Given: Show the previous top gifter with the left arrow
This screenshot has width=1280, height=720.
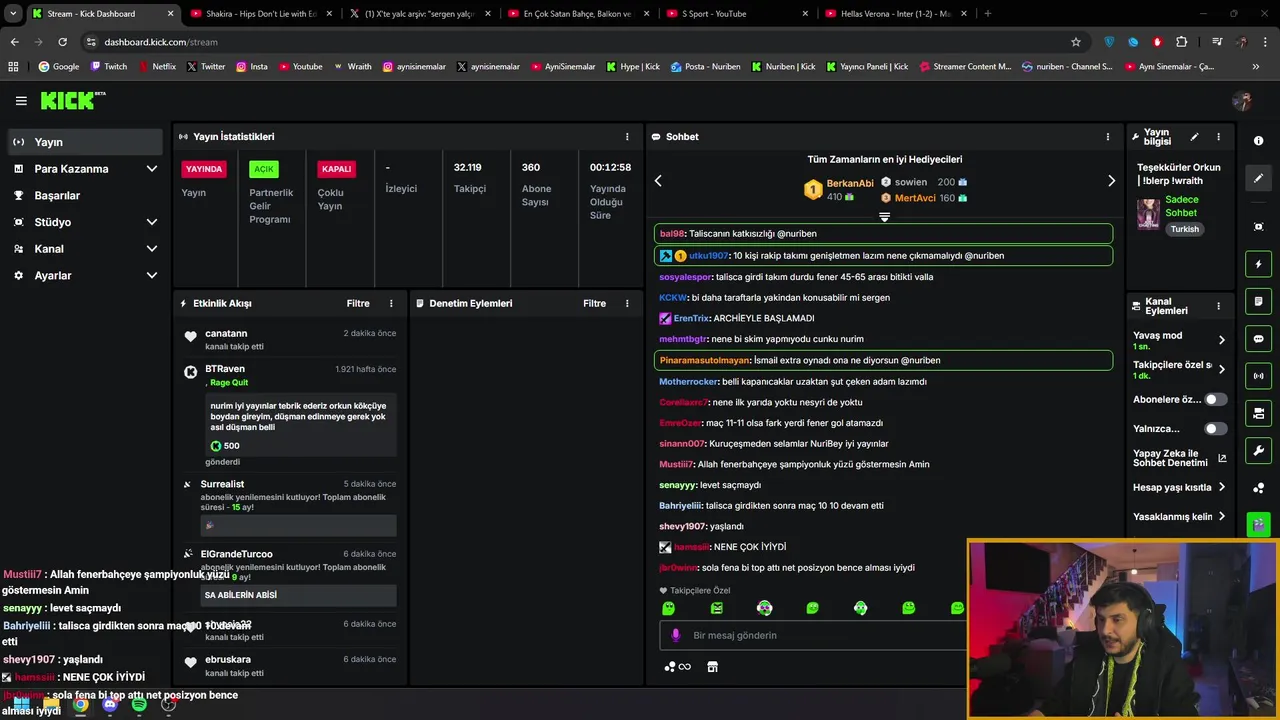Looking at the screenshot, I should click(x=658, y=181).
